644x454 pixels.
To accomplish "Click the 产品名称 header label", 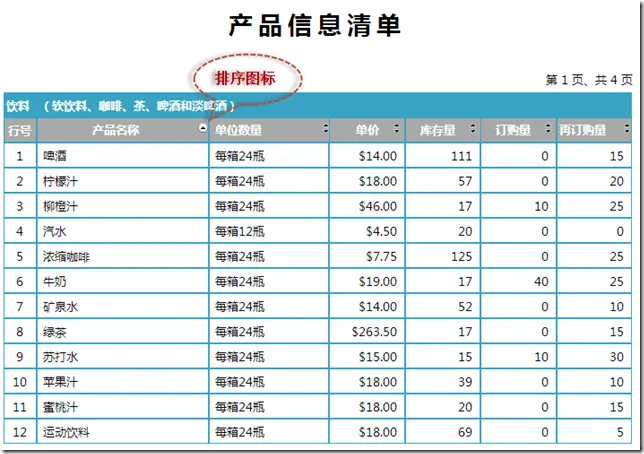I will 115,130.
